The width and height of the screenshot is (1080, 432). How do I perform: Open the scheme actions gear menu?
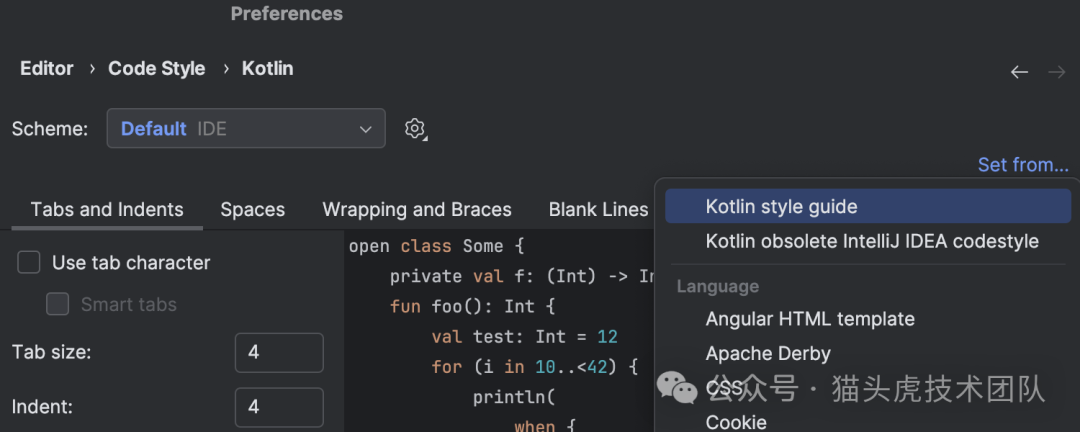pyautogui.click(x=415, y=128)
